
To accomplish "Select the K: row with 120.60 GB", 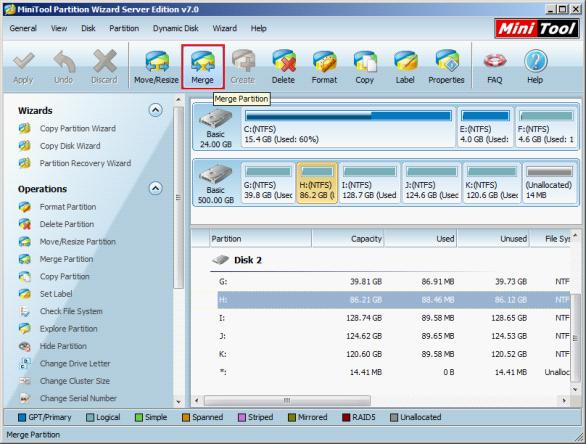I will tap(394, 354).
